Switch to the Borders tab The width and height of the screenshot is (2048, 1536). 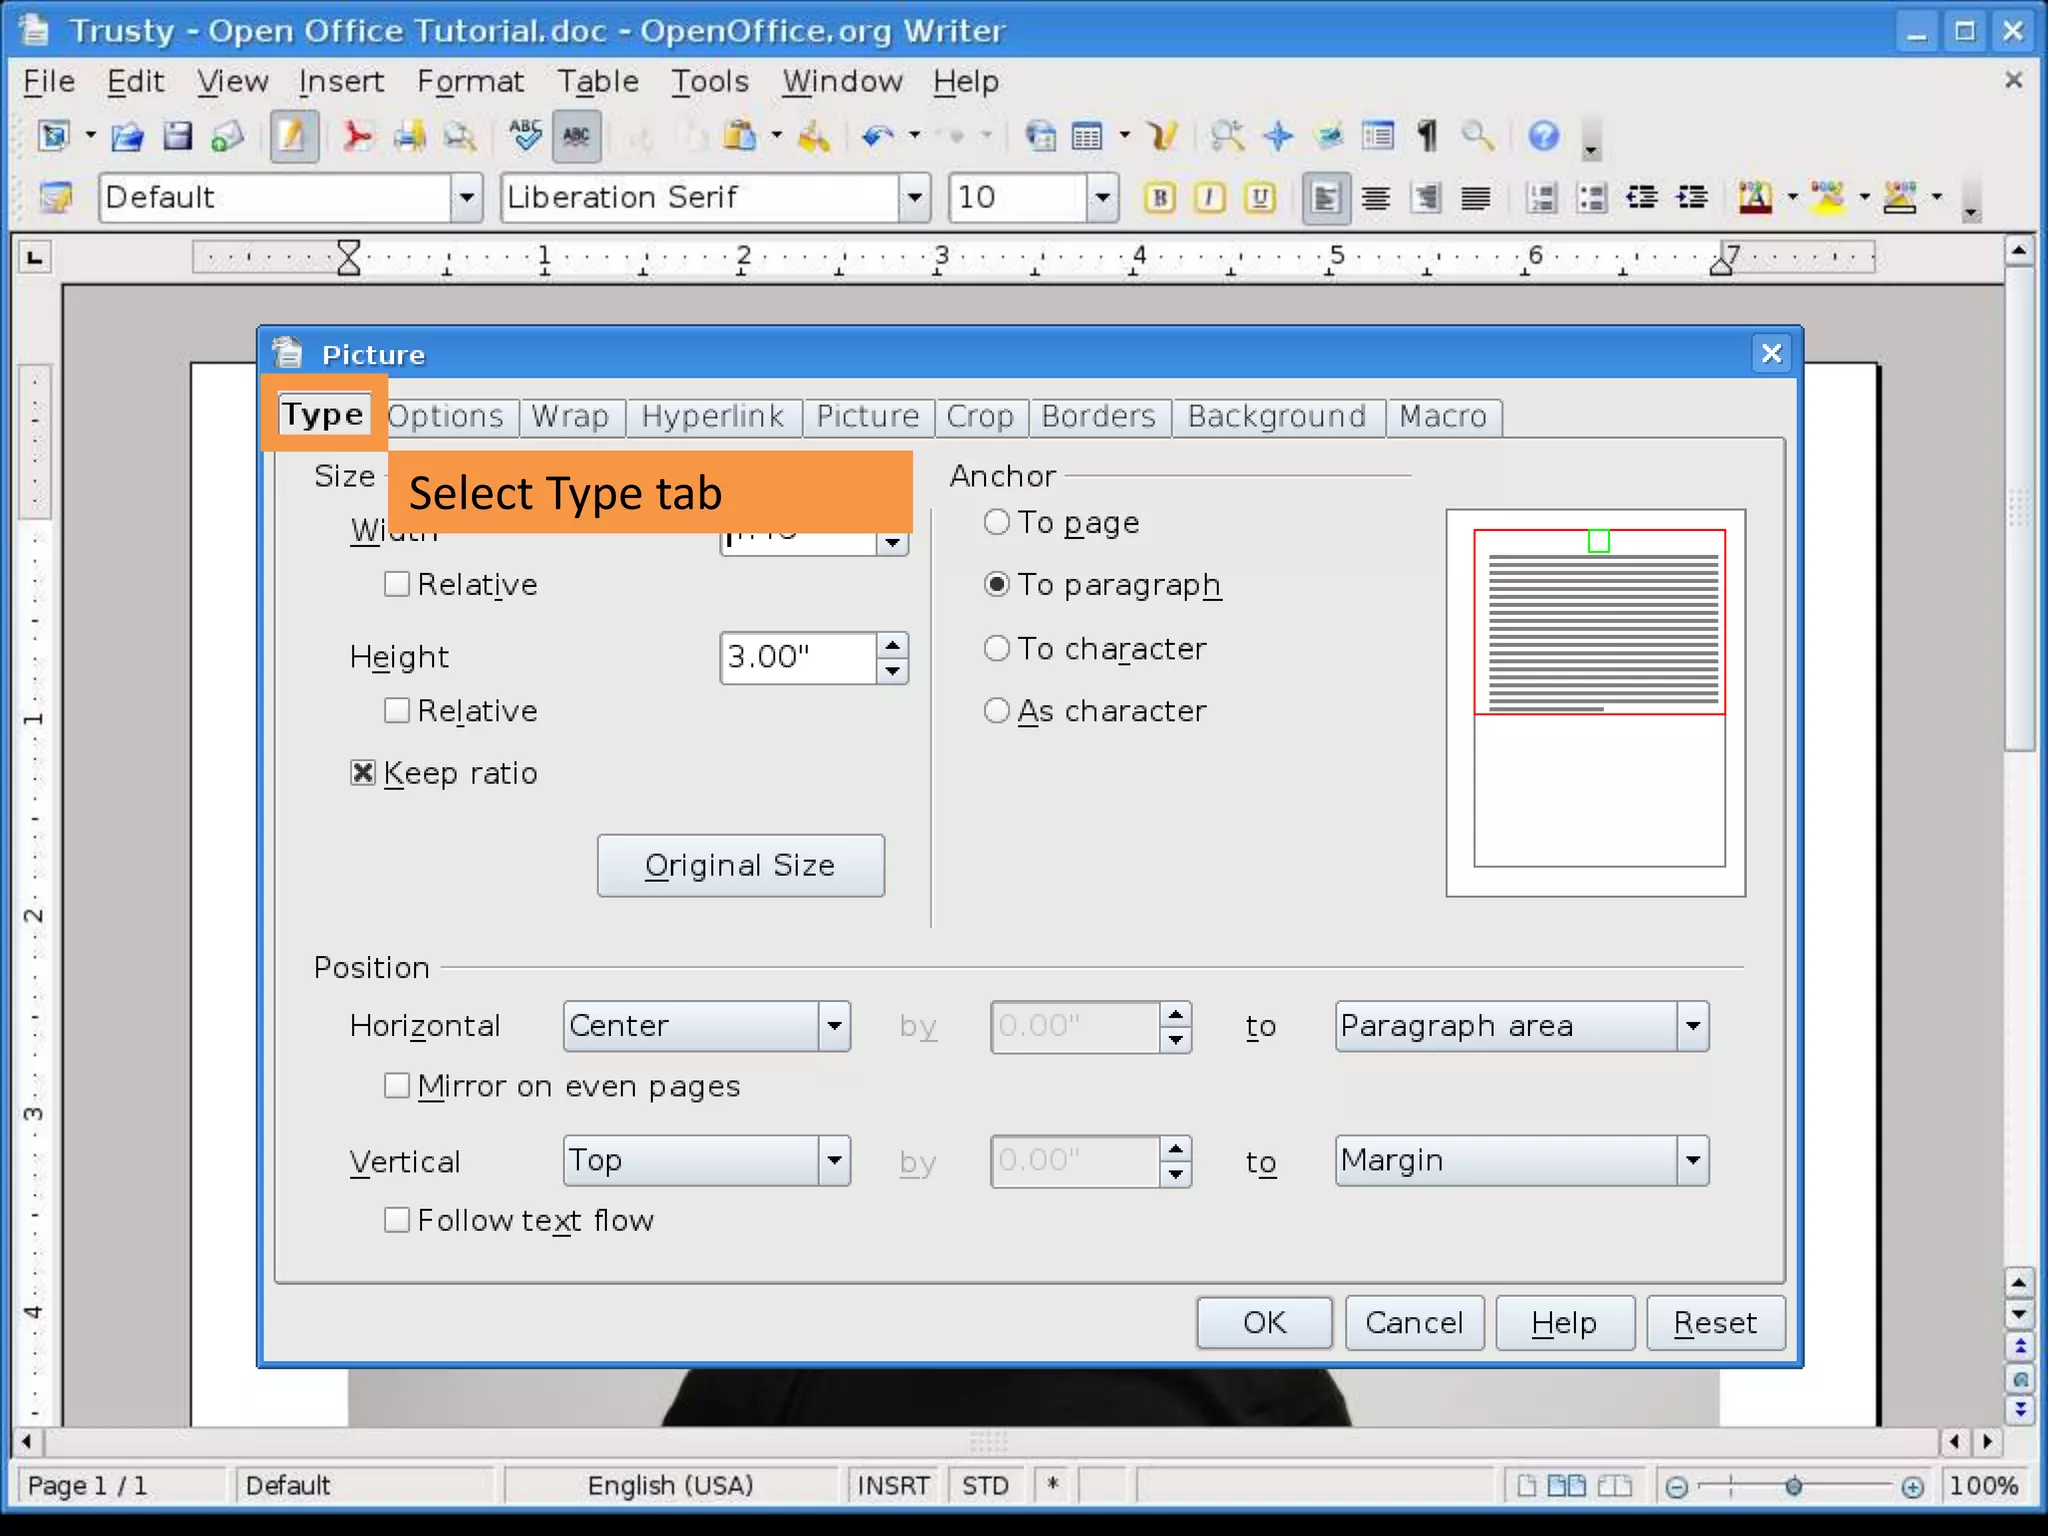[1098, 416]
